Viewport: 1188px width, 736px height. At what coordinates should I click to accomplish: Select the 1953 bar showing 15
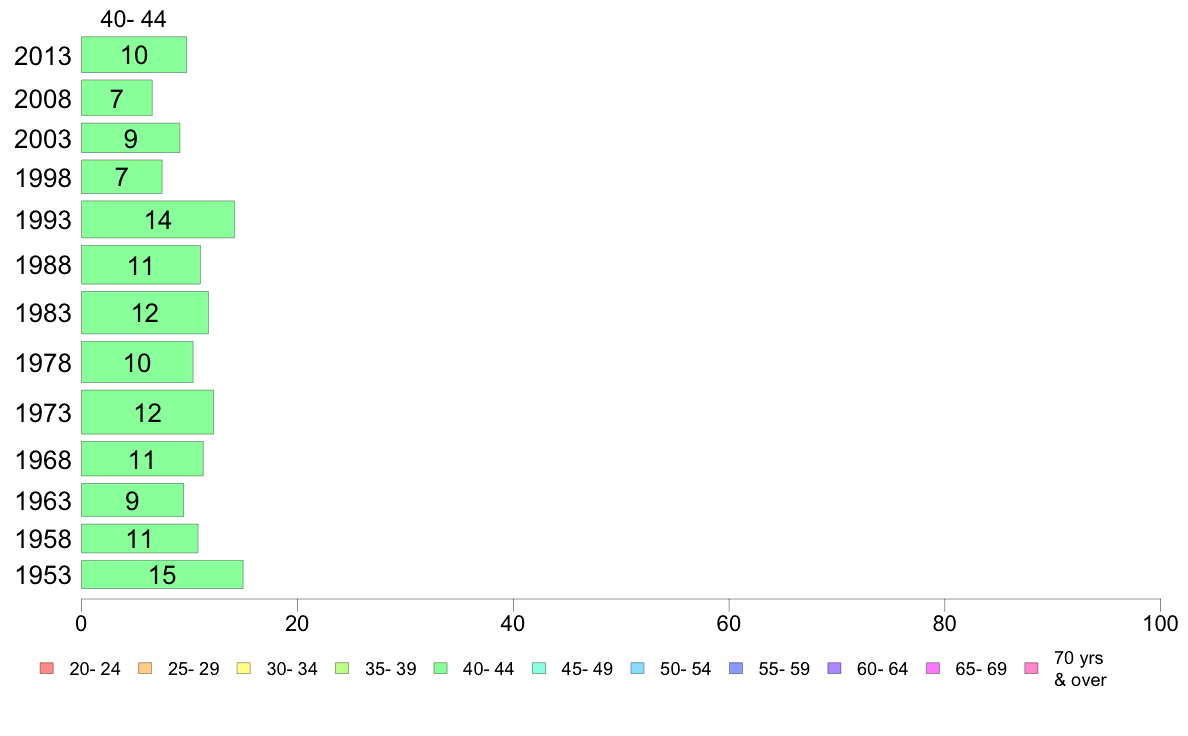[162, 575]
